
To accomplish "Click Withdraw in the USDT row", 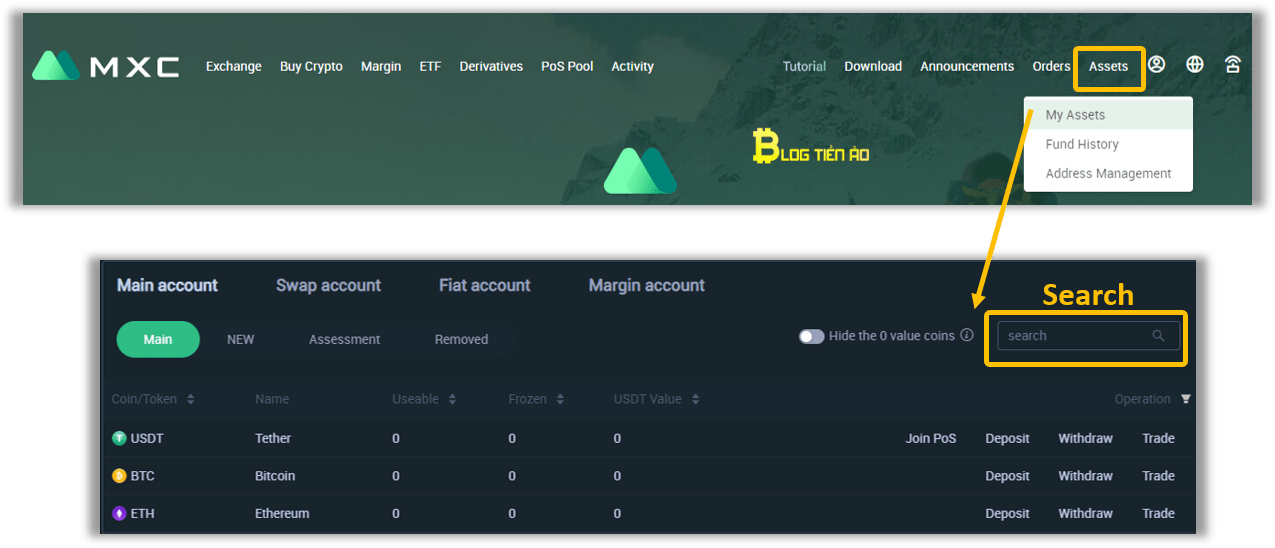I will pos(1086,438).
